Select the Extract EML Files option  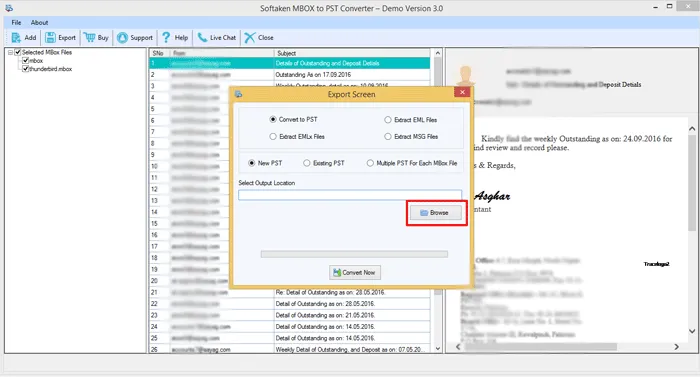pos(388,120)
